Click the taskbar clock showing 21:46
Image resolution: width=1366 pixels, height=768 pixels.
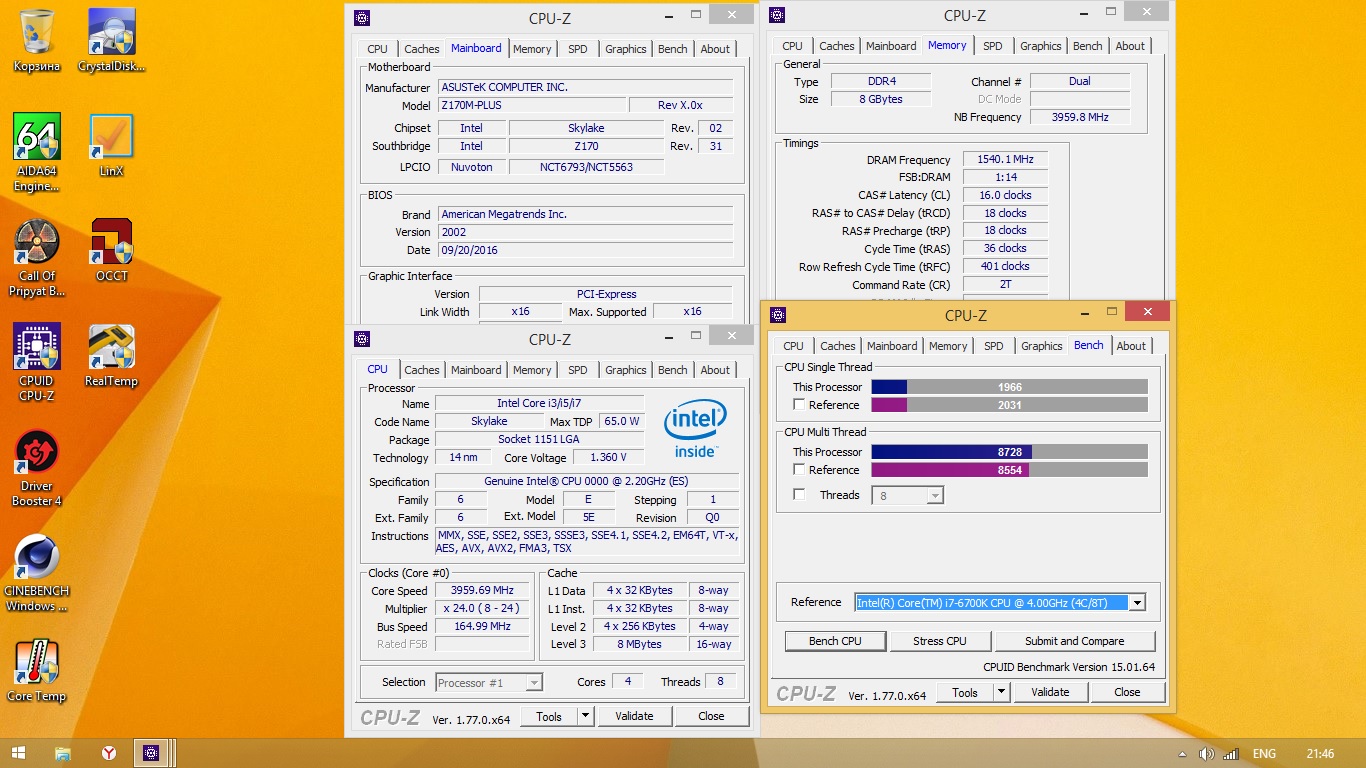(x=1320, y=753)
